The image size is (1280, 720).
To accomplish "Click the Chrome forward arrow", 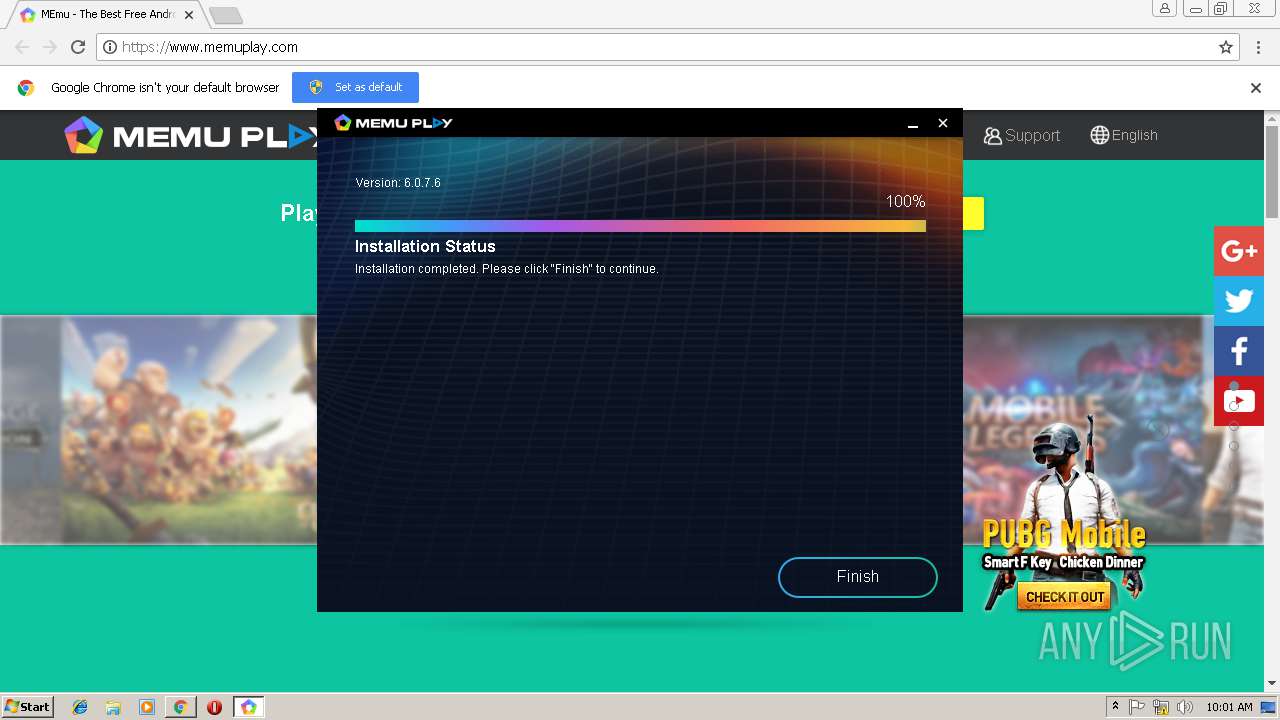I will pos(50,47).
